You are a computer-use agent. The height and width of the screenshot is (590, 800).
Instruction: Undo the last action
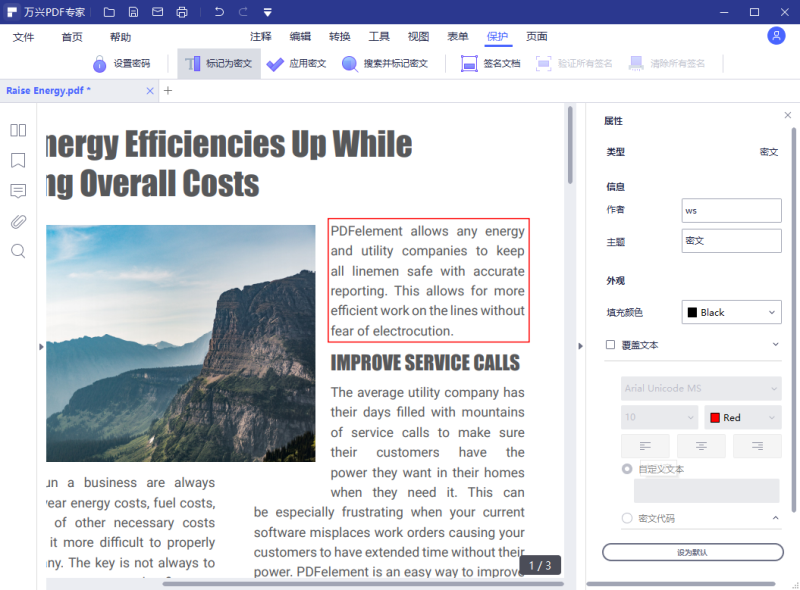click(219, 12)
